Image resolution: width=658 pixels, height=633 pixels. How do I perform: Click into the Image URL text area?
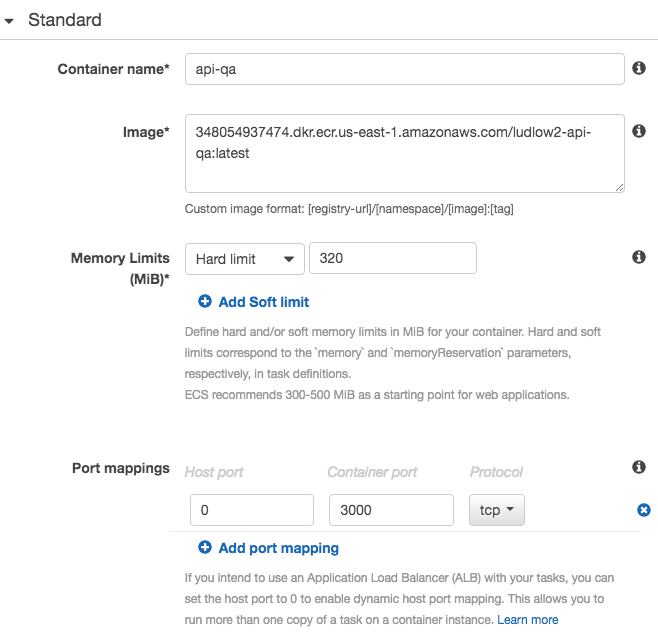[404, 152]
